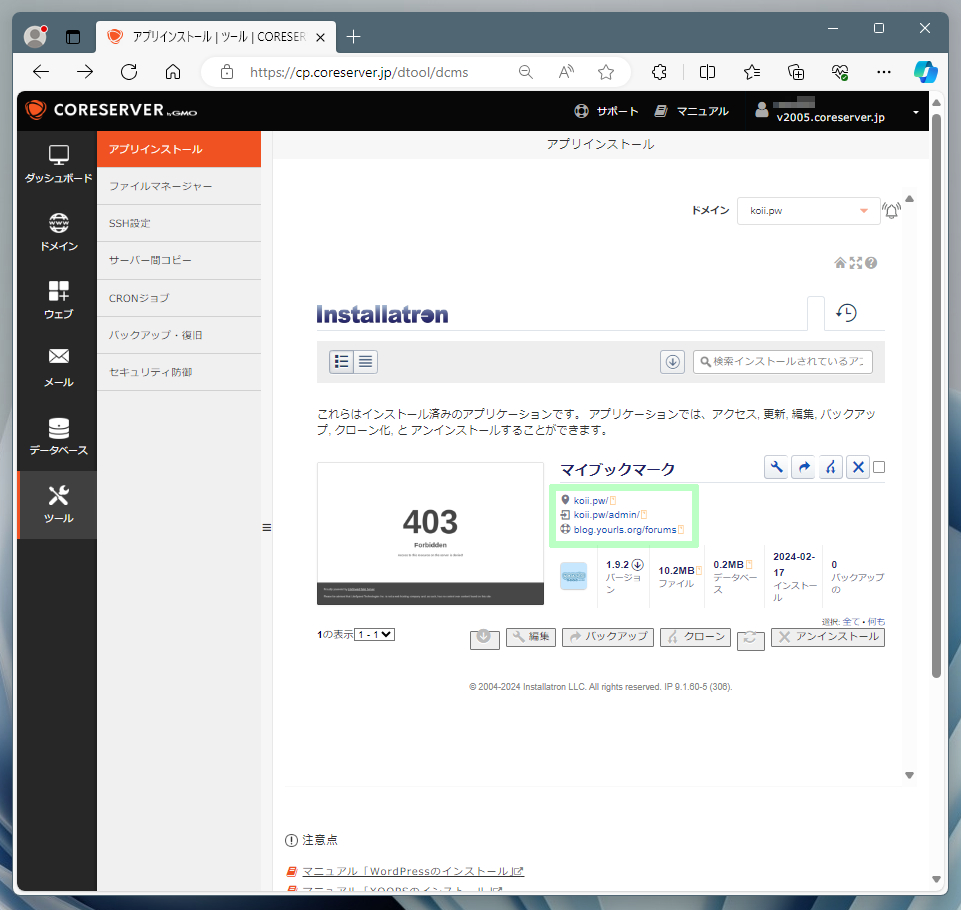Tick the マイブックマーク selection checkbox

pos(879,467)
